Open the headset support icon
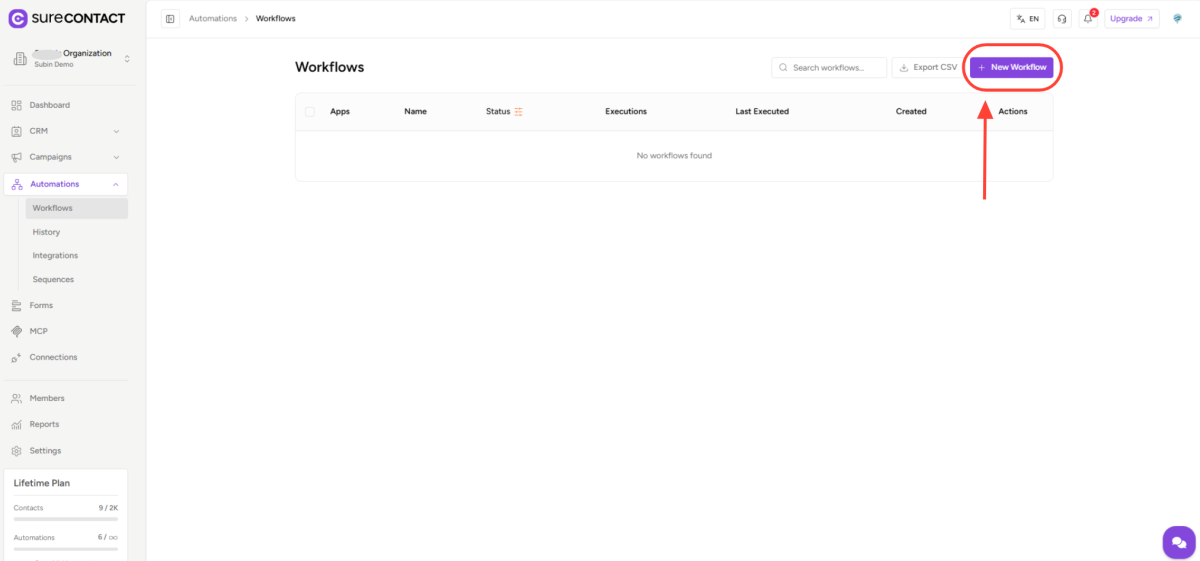This screenshot has width=1200, height=561. point(1061,19)
